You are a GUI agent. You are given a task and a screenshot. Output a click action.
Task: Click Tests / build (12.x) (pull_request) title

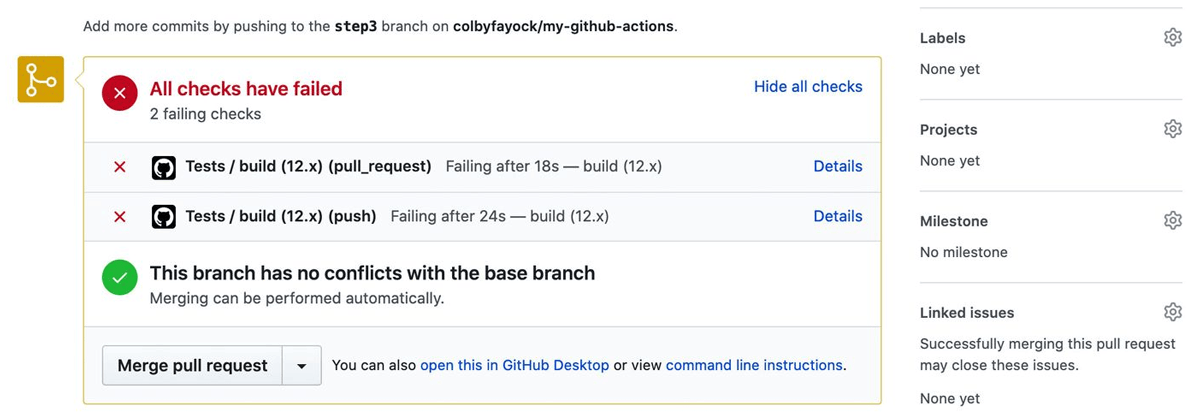click(x=308, y=167)
